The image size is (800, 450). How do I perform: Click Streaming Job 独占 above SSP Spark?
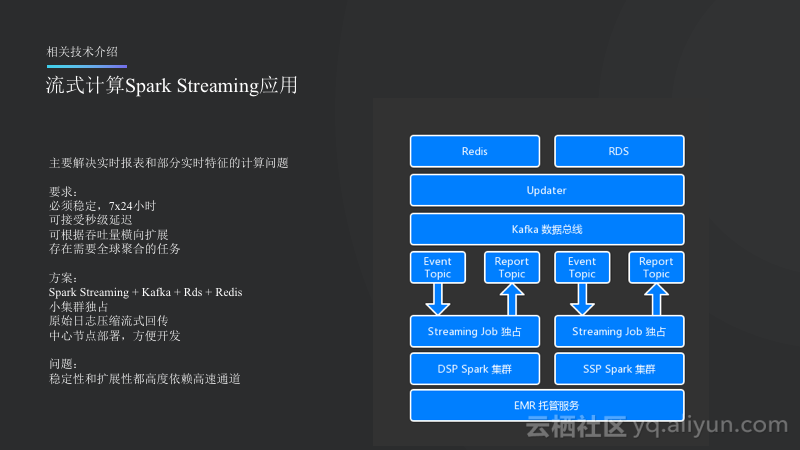click(x=619, y=332)
